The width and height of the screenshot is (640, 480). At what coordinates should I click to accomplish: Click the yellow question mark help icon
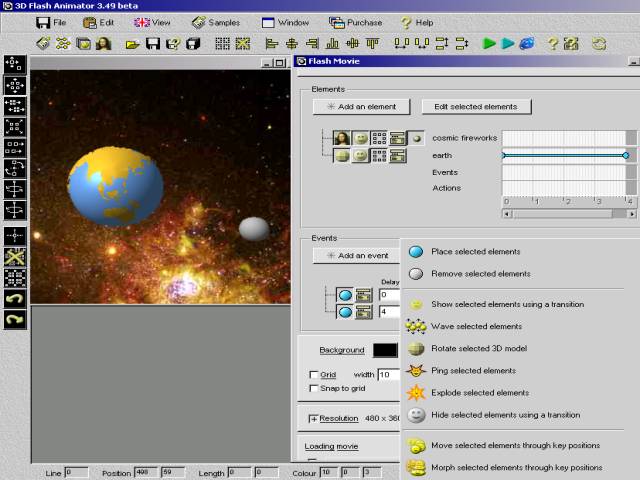(553, 43)
